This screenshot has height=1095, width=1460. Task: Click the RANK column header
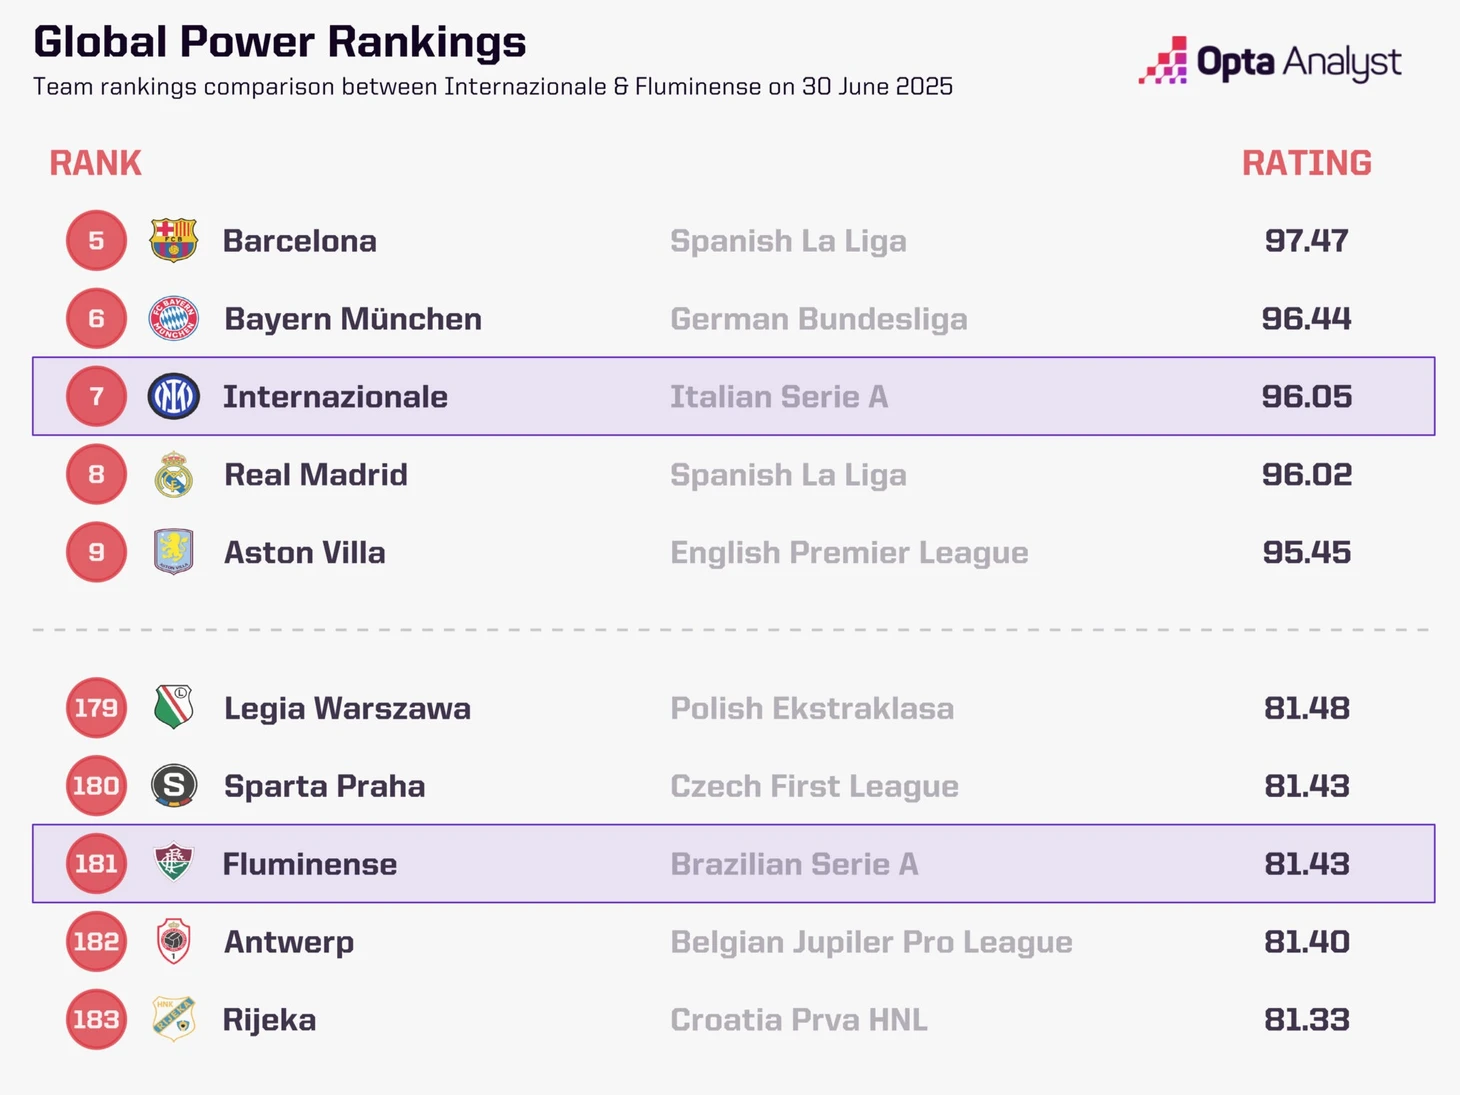[95, 163]
